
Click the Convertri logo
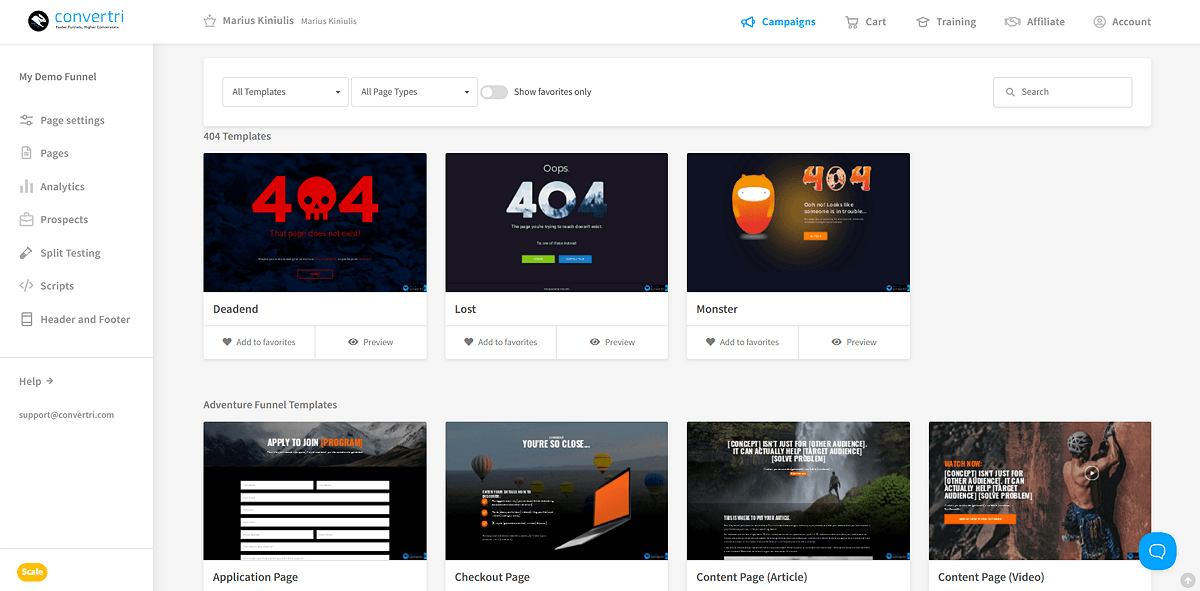coord(76,21)
